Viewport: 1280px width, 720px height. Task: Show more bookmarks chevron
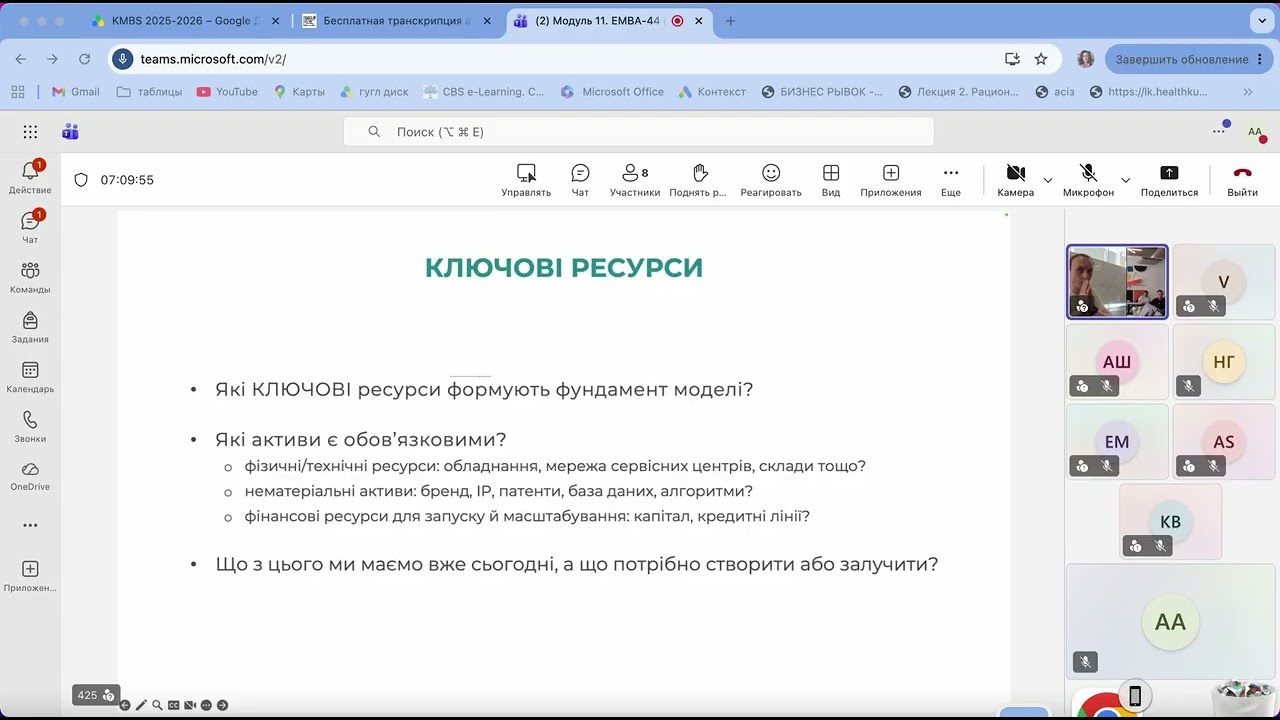pos(1248,91)
